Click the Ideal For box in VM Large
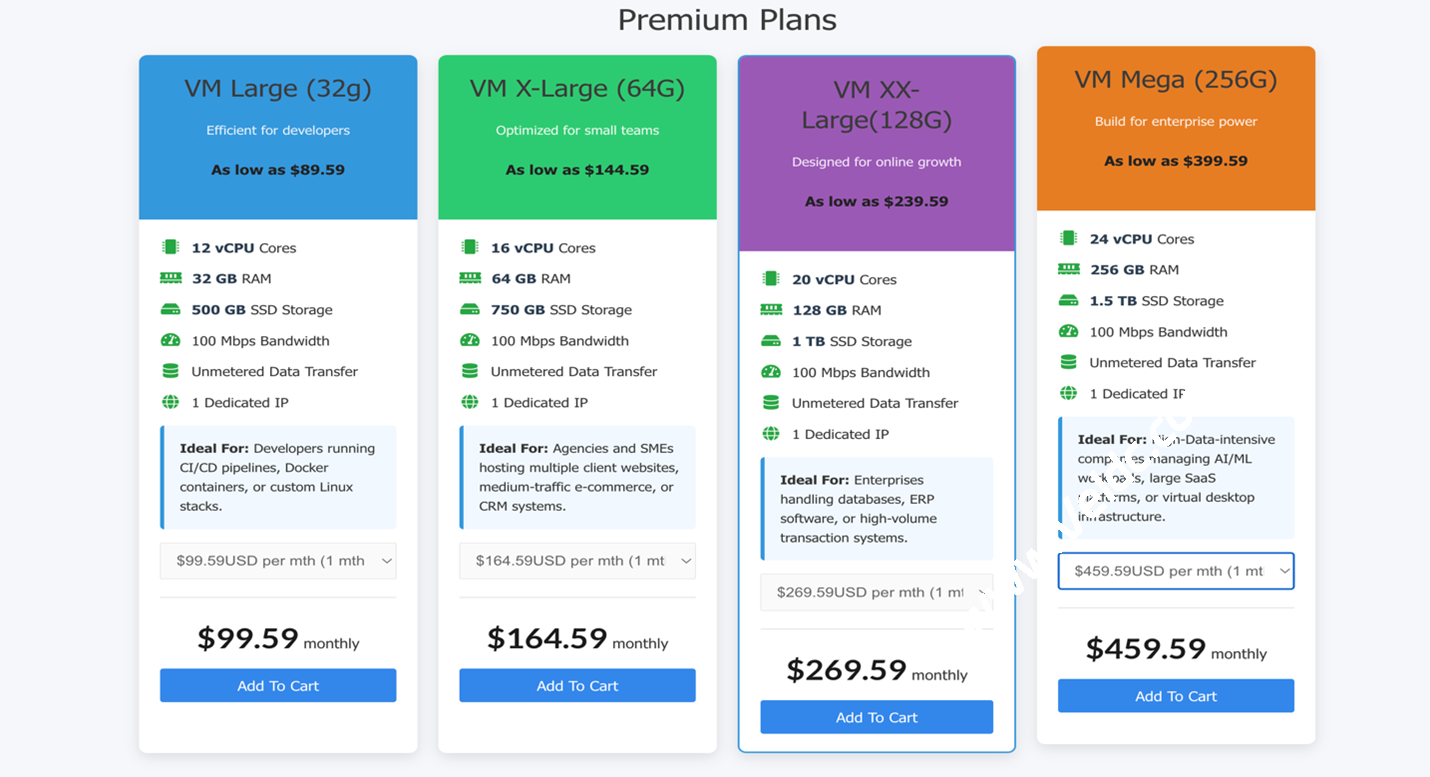Viewport: 1430px width, 777px height. click(x=278, y=477)
